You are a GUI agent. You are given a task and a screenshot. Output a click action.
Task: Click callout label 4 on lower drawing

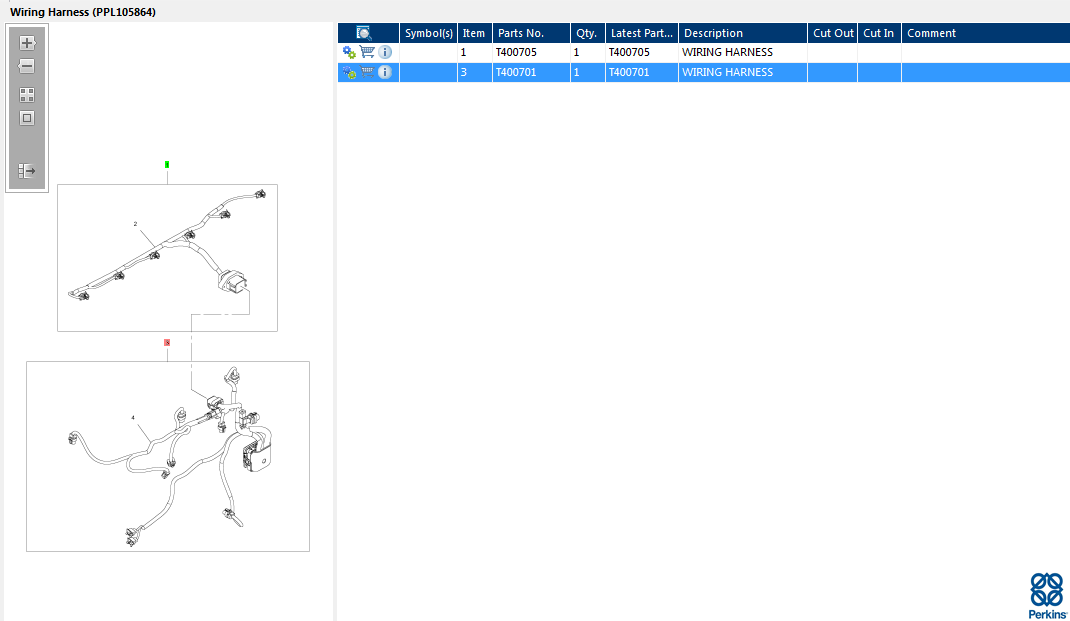point(133,418)
